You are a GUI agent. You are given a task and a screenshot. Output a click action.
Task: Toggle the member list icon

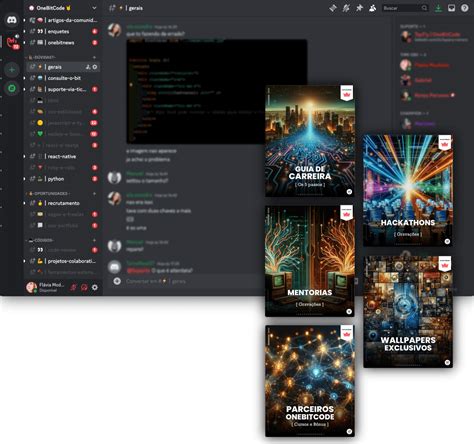tap(372, 8)
